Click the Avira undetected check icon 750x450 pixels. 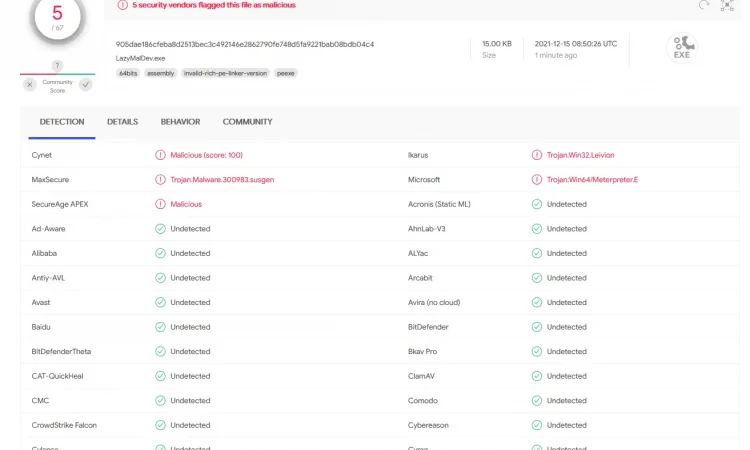[537, 302]
